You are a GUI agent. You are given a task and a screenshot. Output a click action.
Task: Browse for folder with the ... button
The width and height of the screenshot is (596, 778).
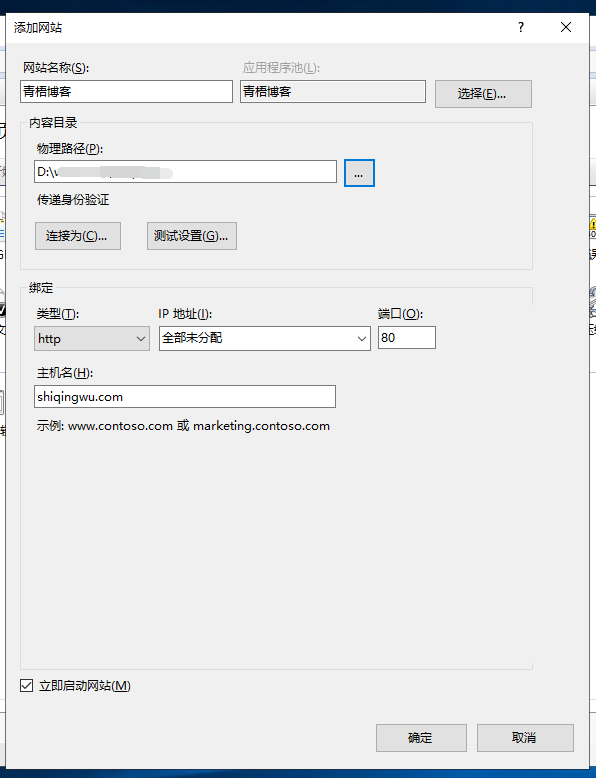359,173
